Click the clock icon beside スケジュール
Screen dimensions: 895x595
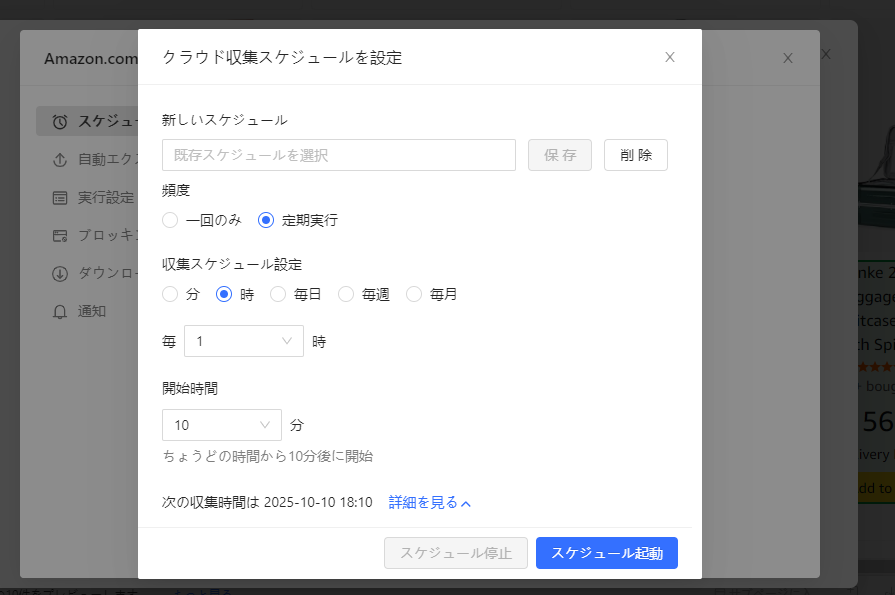pyautogui.click(x=60, y=122)
